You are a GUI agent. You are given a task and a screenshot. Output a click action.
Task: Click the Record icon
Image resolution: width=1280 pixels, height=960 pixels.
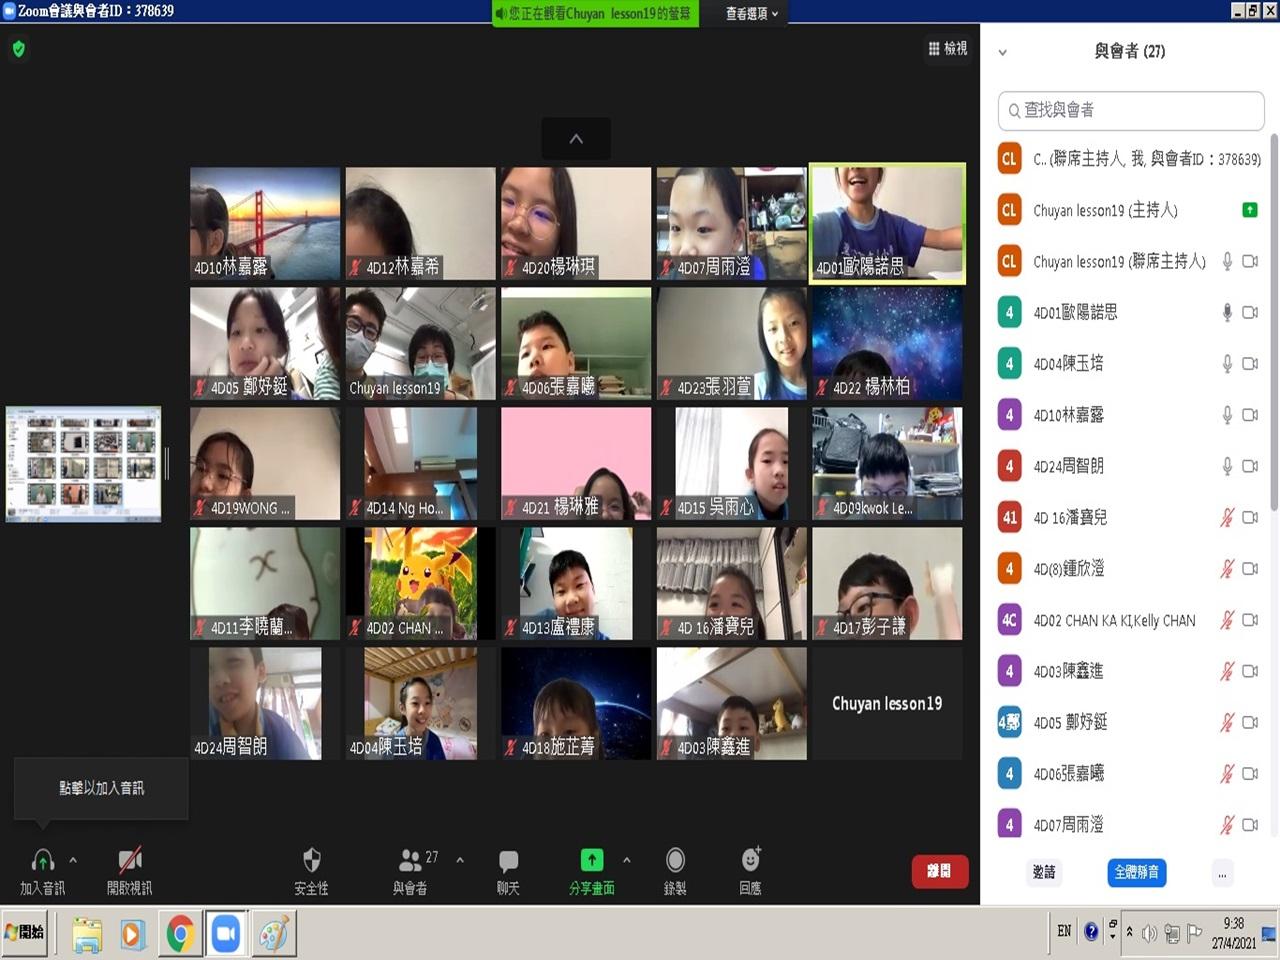[675, 860]
